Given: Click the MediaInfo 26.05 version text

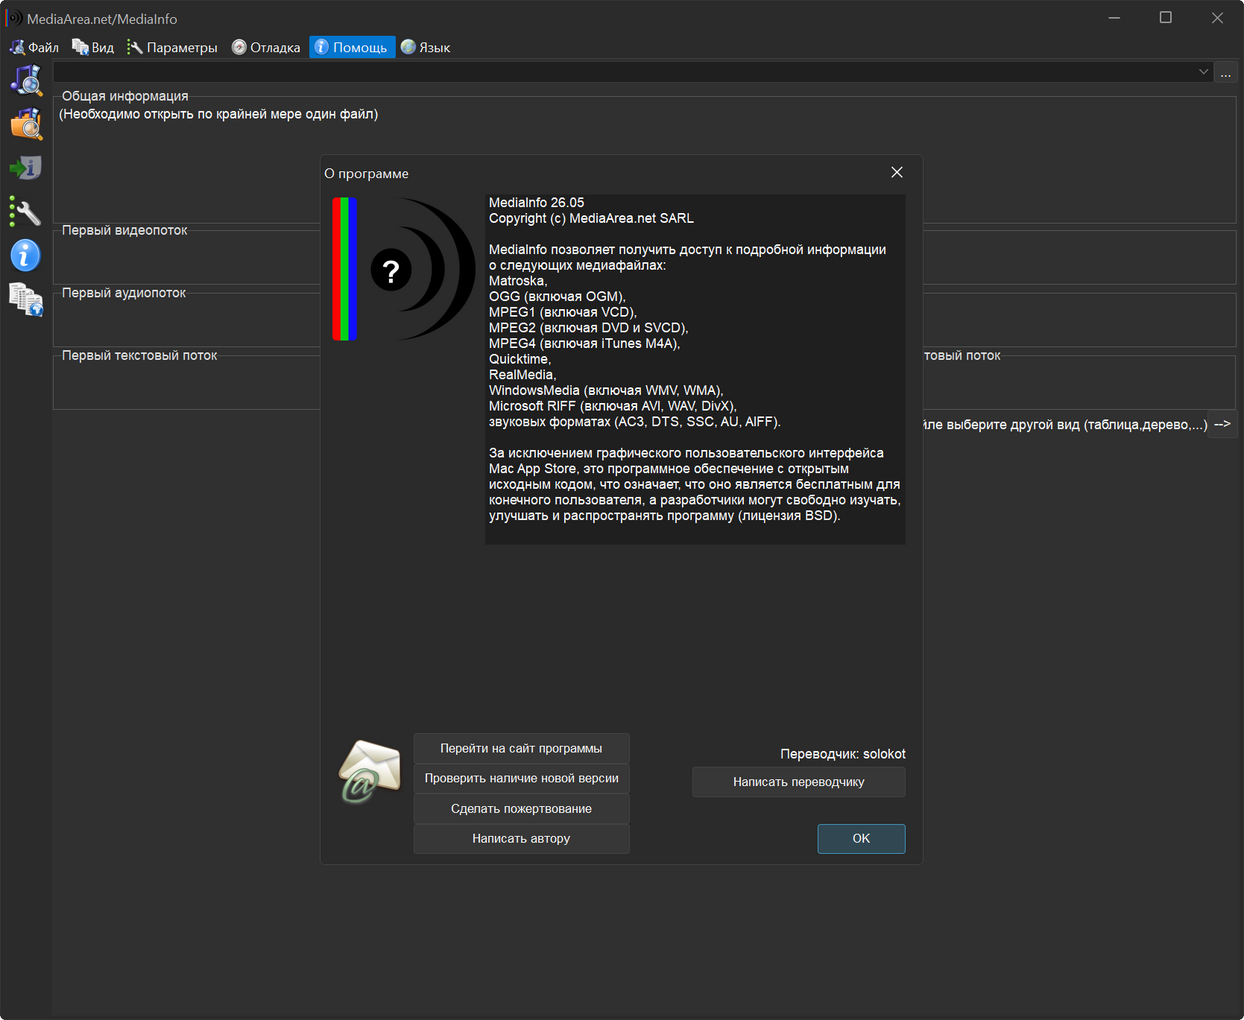Looking at the screenshot, I should pos(536,202).
